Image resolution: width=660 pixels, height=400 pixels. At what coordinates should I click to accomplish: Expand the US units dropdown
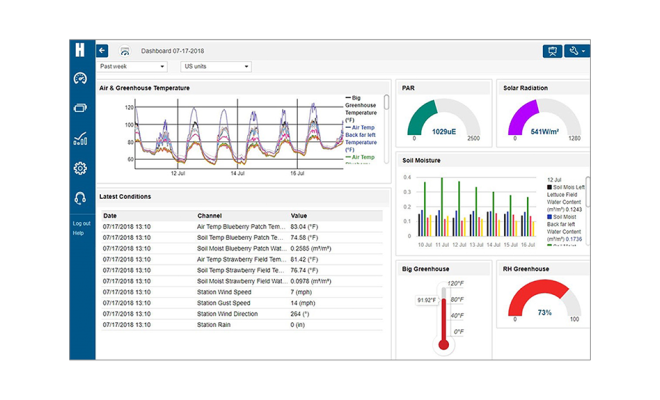coord(215,67)
